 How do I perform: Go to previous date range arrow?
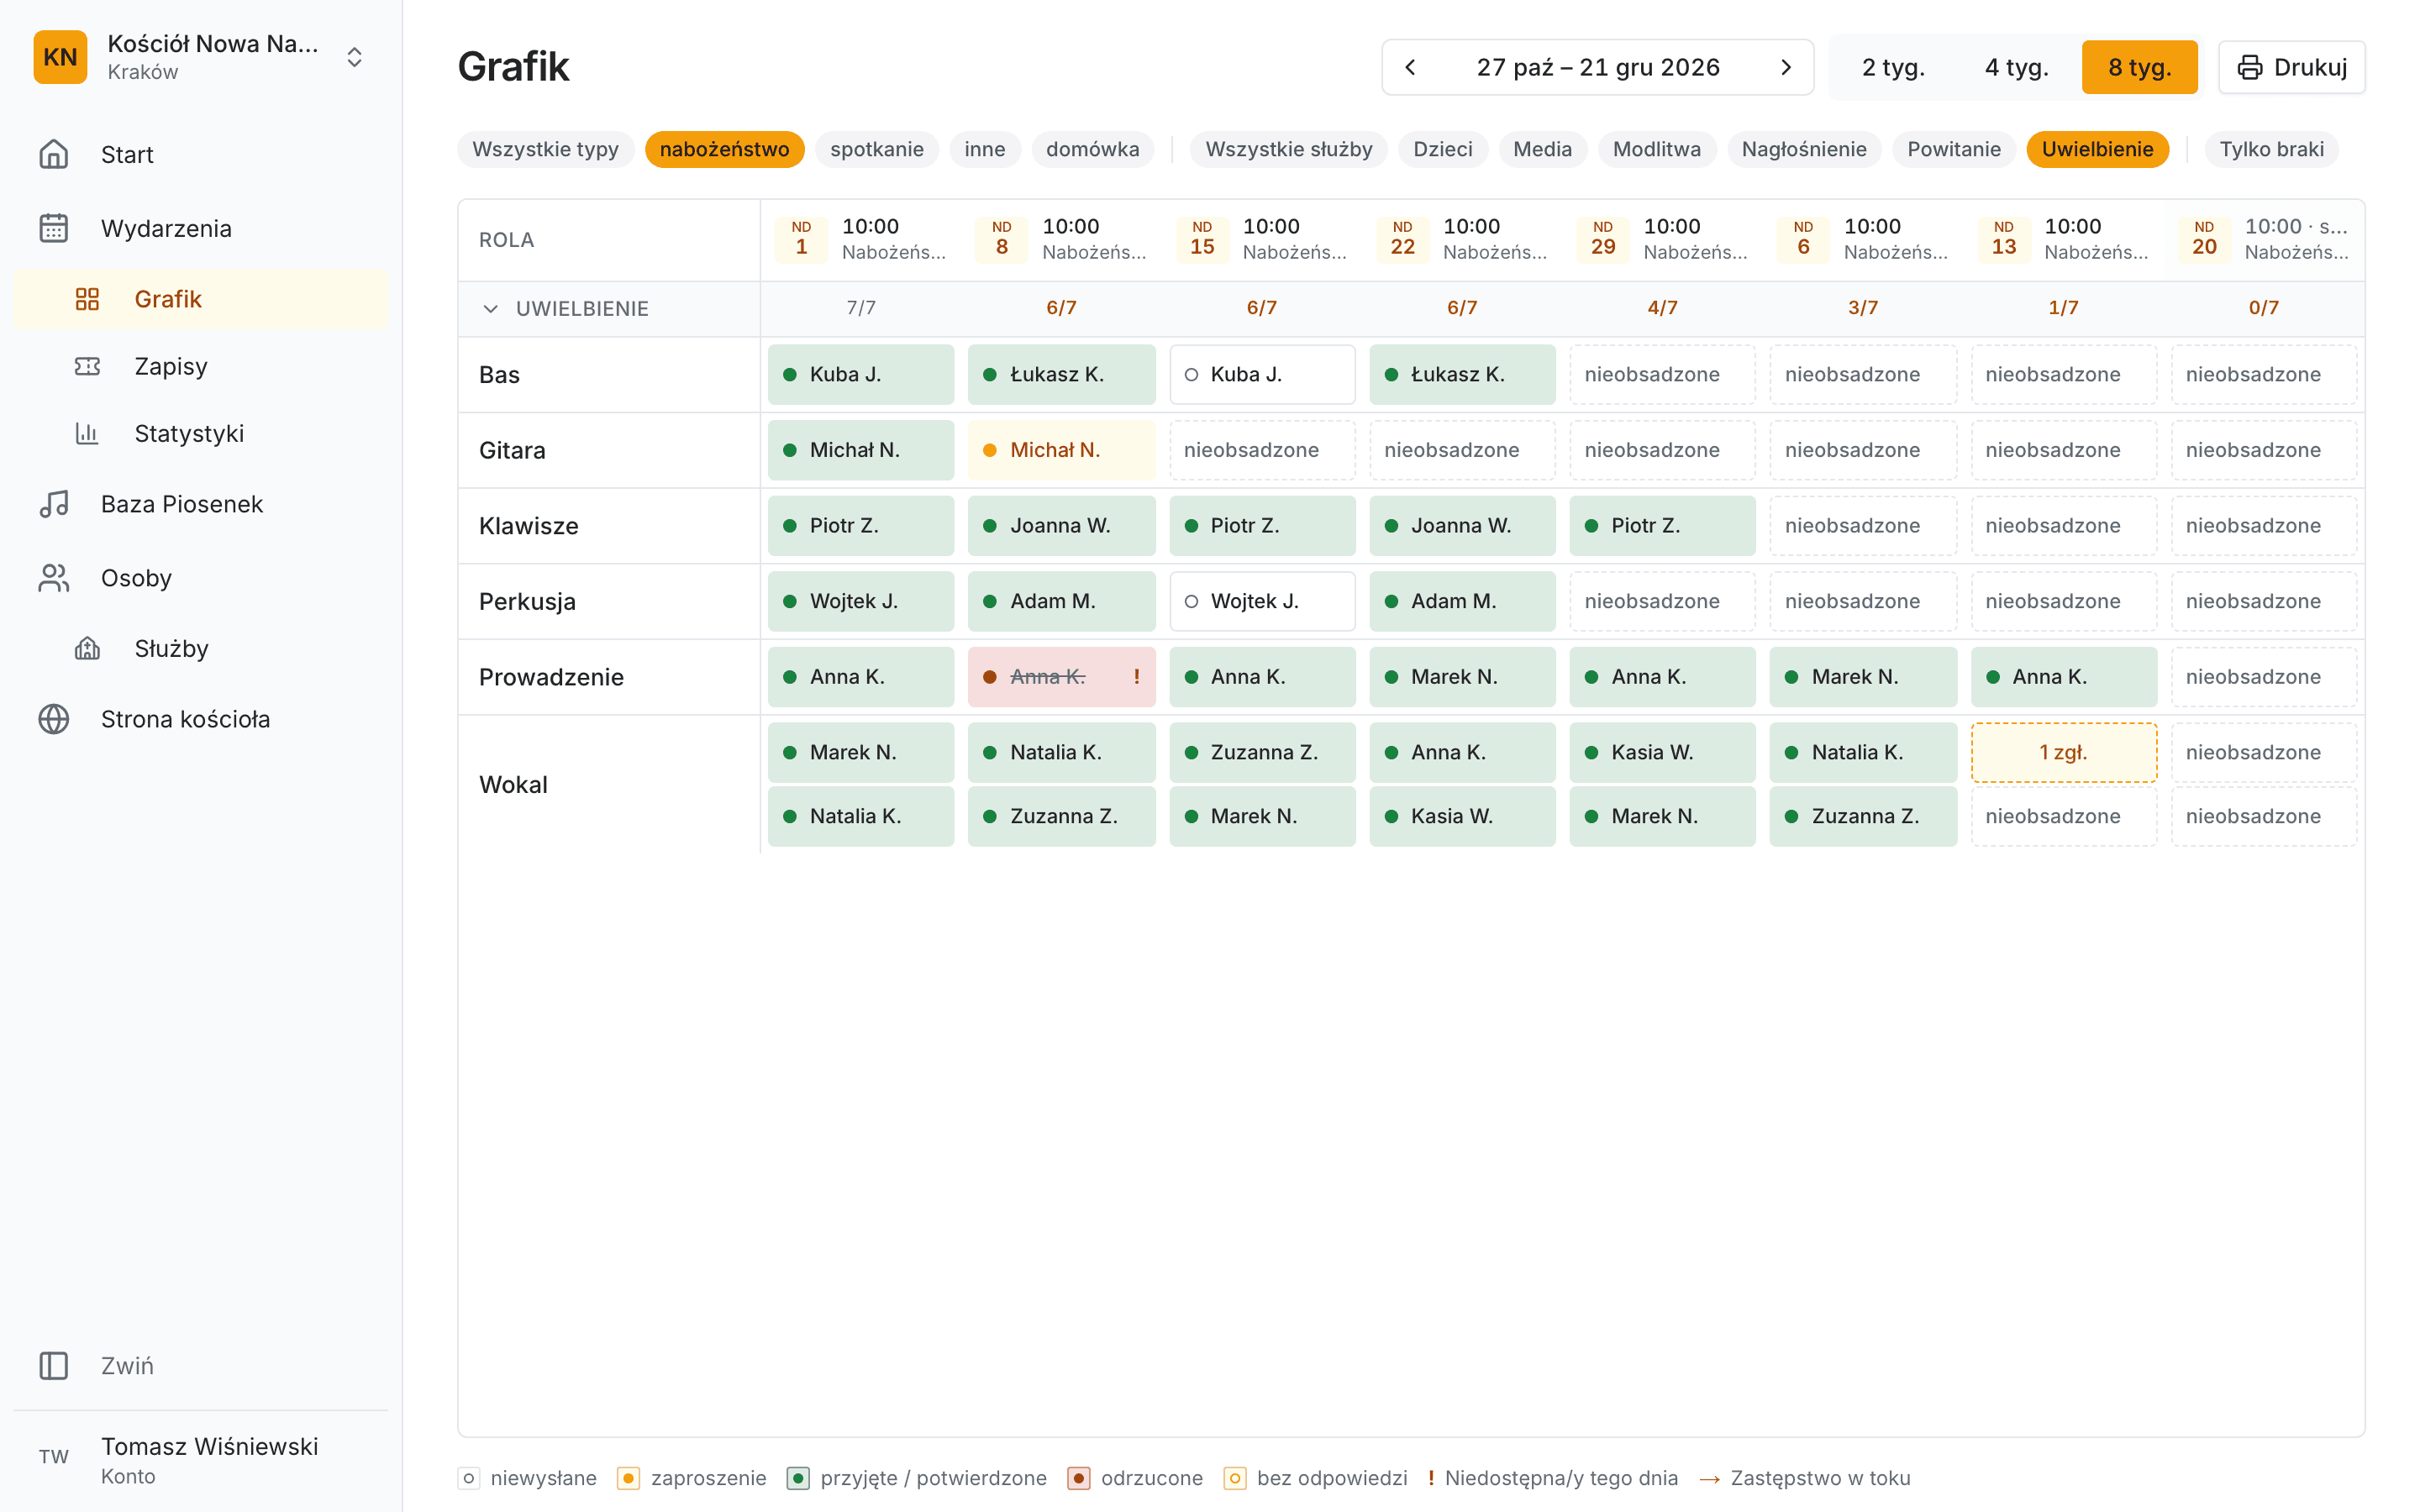1410,67
